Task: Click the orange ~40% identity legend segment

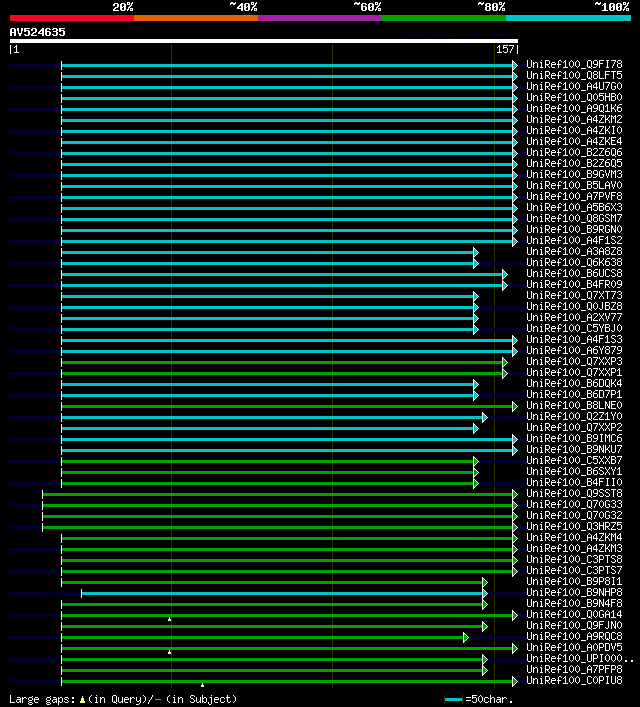Action: coord(196,18)
